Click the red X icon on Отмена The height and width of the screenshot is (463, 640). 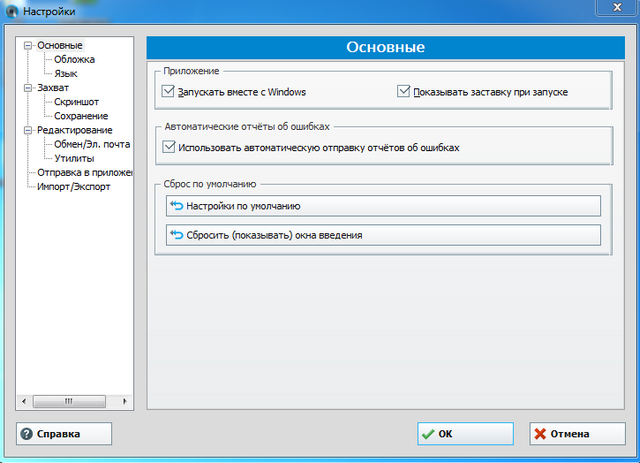tap(540, 435)
